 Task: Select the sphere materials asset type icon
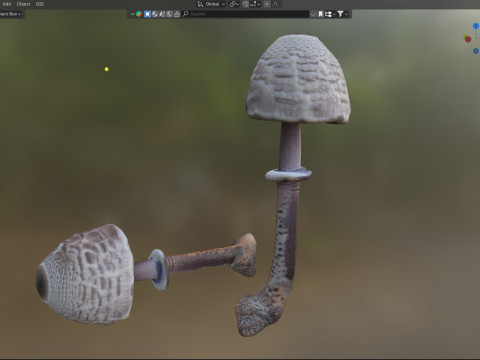(x=155, y=14)
